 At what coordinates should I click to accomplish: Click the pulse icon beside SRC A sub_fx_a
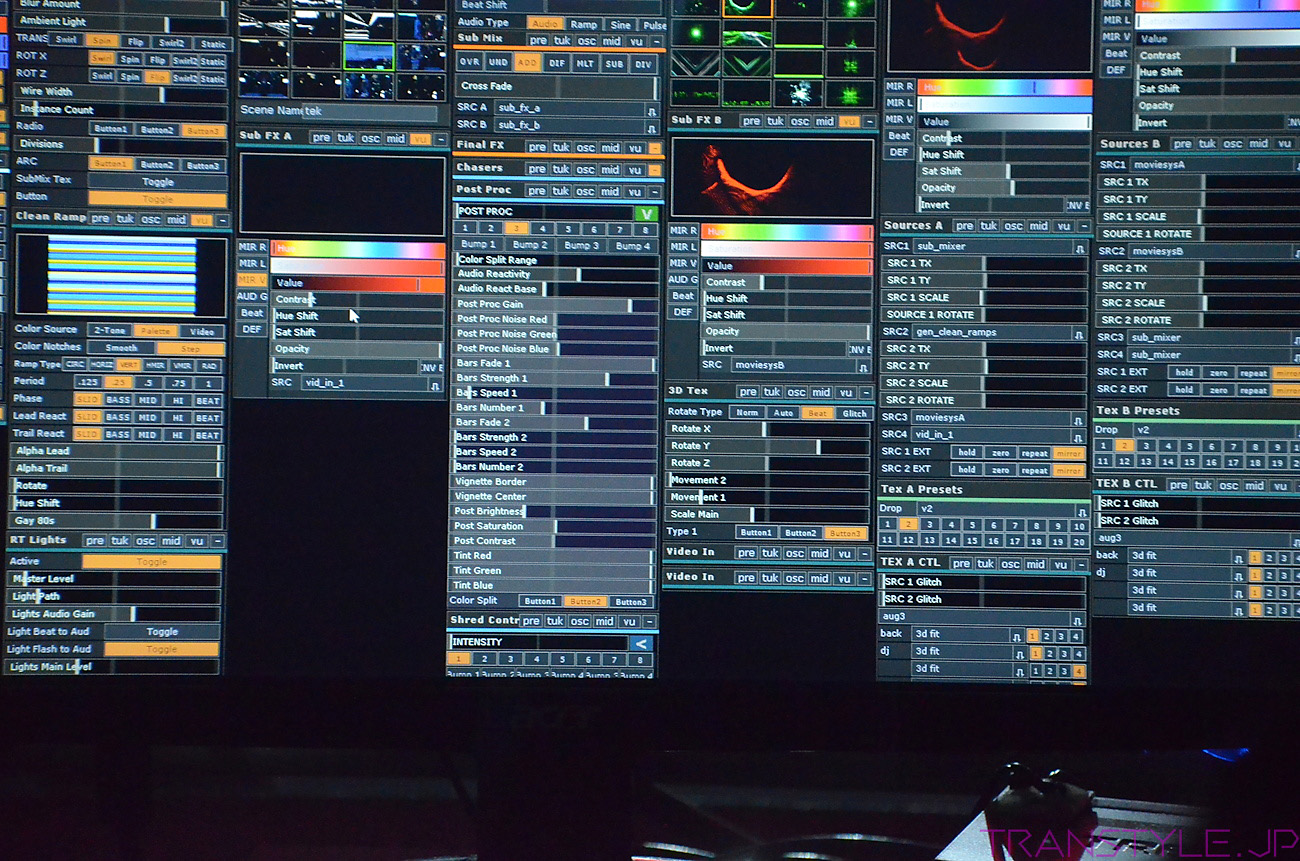(x=651, y=108)
